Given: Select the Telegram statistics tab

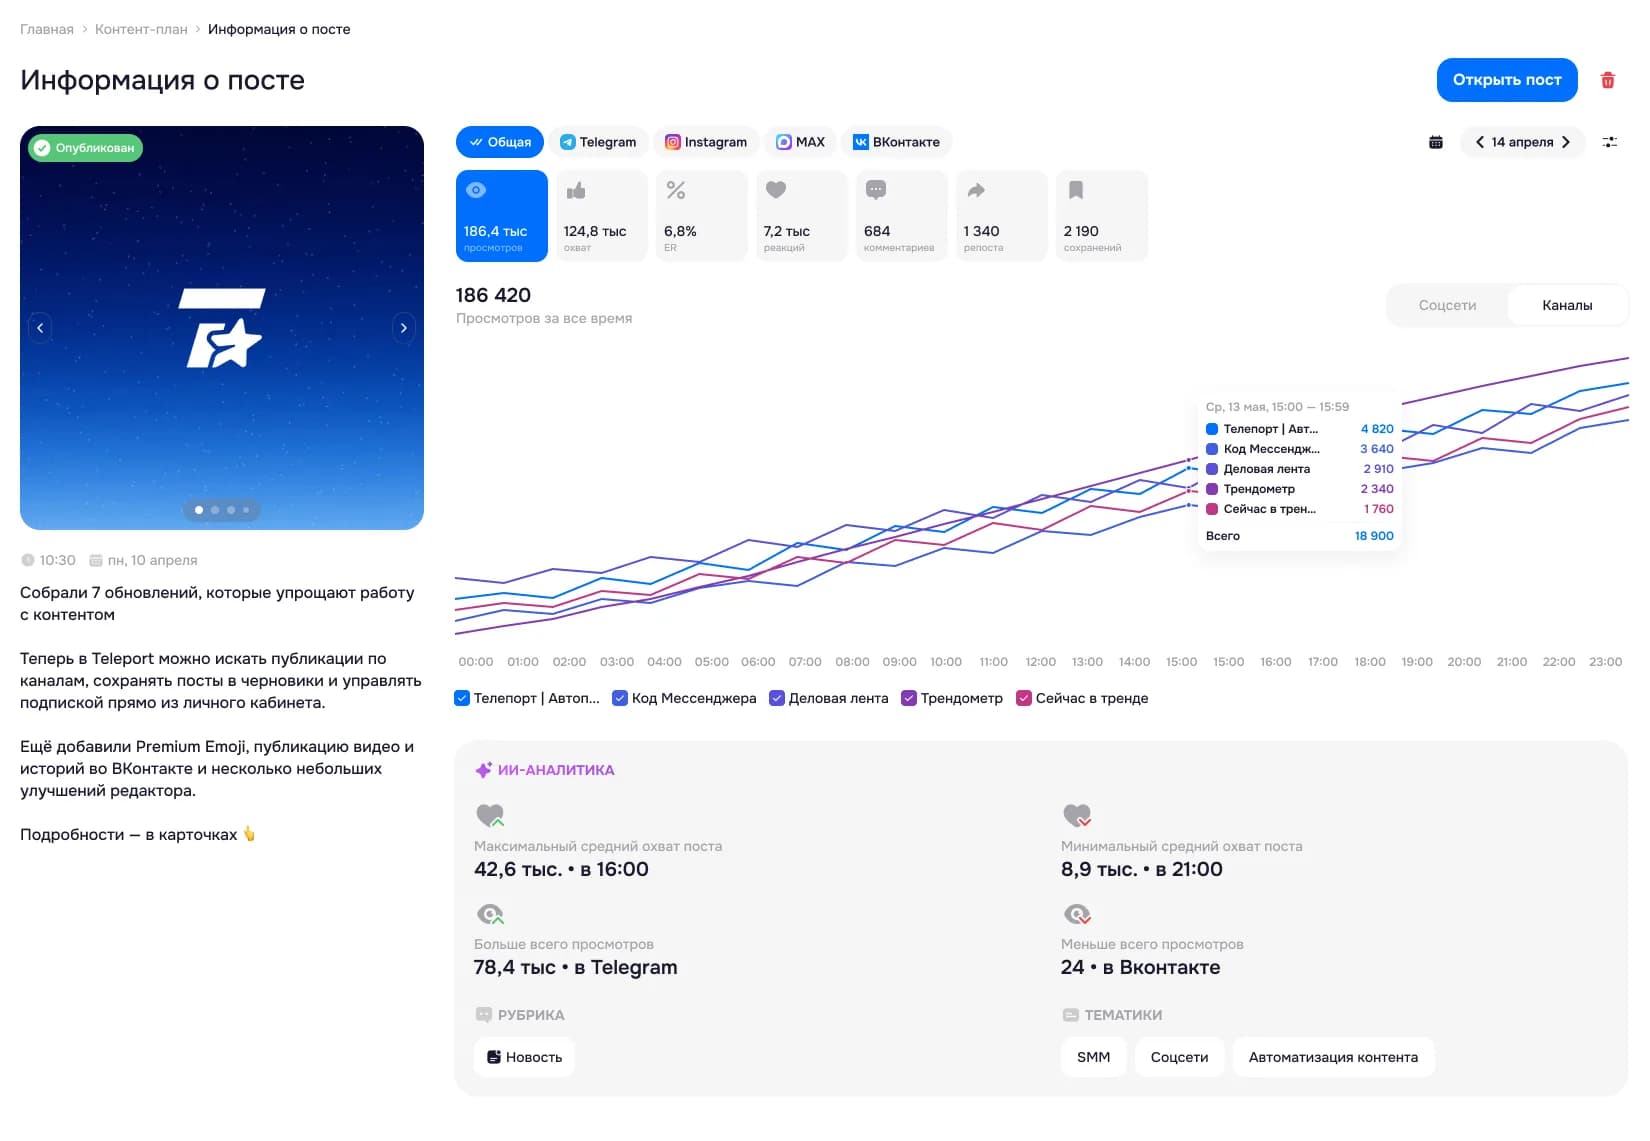Looking at the screenshot, I should (x=599, y=142).
